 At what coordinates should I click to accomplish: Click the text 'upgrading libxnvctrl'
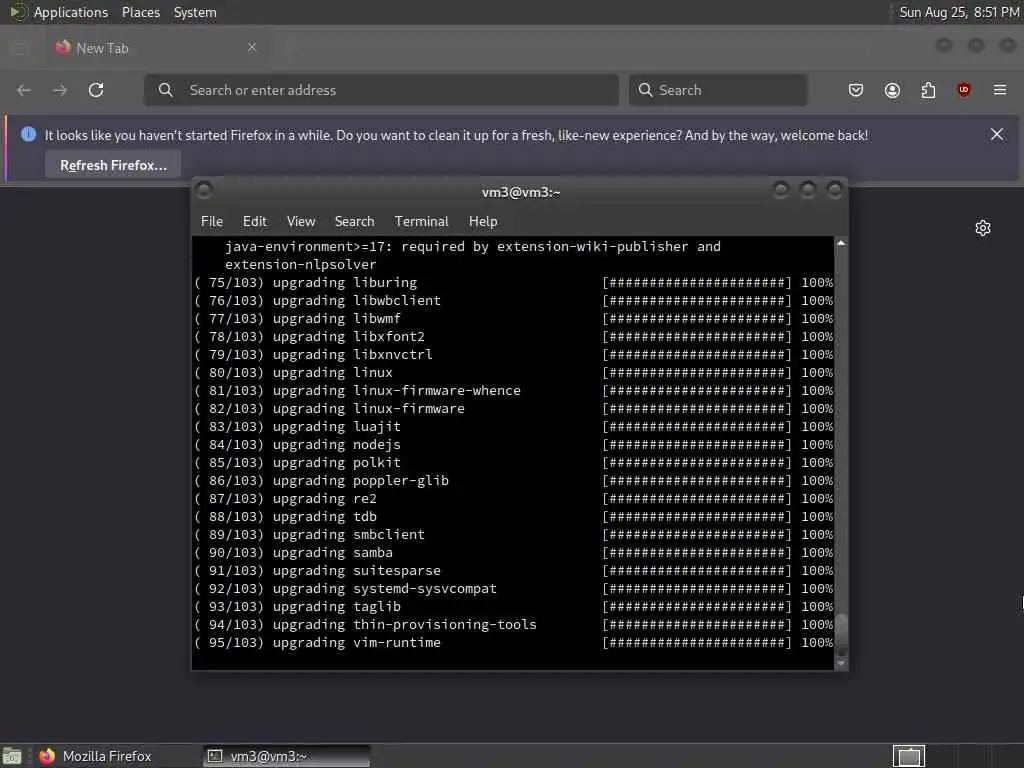pyautogui.click(x=353, y=355)
